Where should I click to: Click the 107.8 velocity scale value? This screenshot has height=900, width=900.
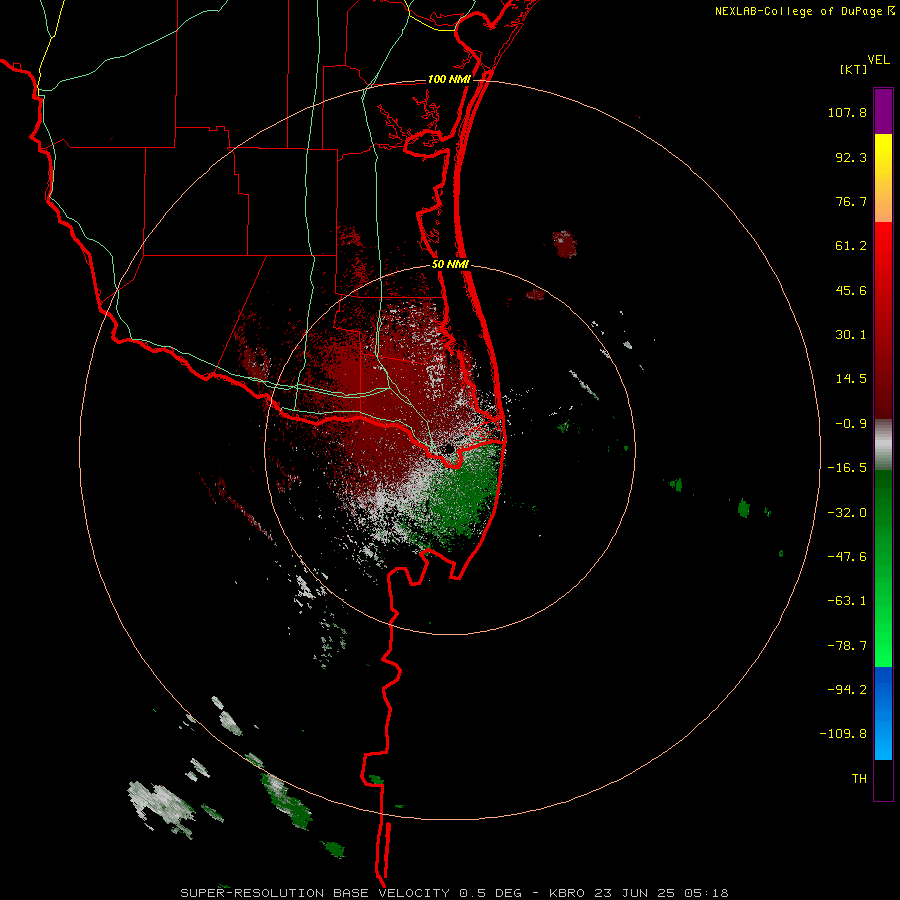click(x=847, y=112)
